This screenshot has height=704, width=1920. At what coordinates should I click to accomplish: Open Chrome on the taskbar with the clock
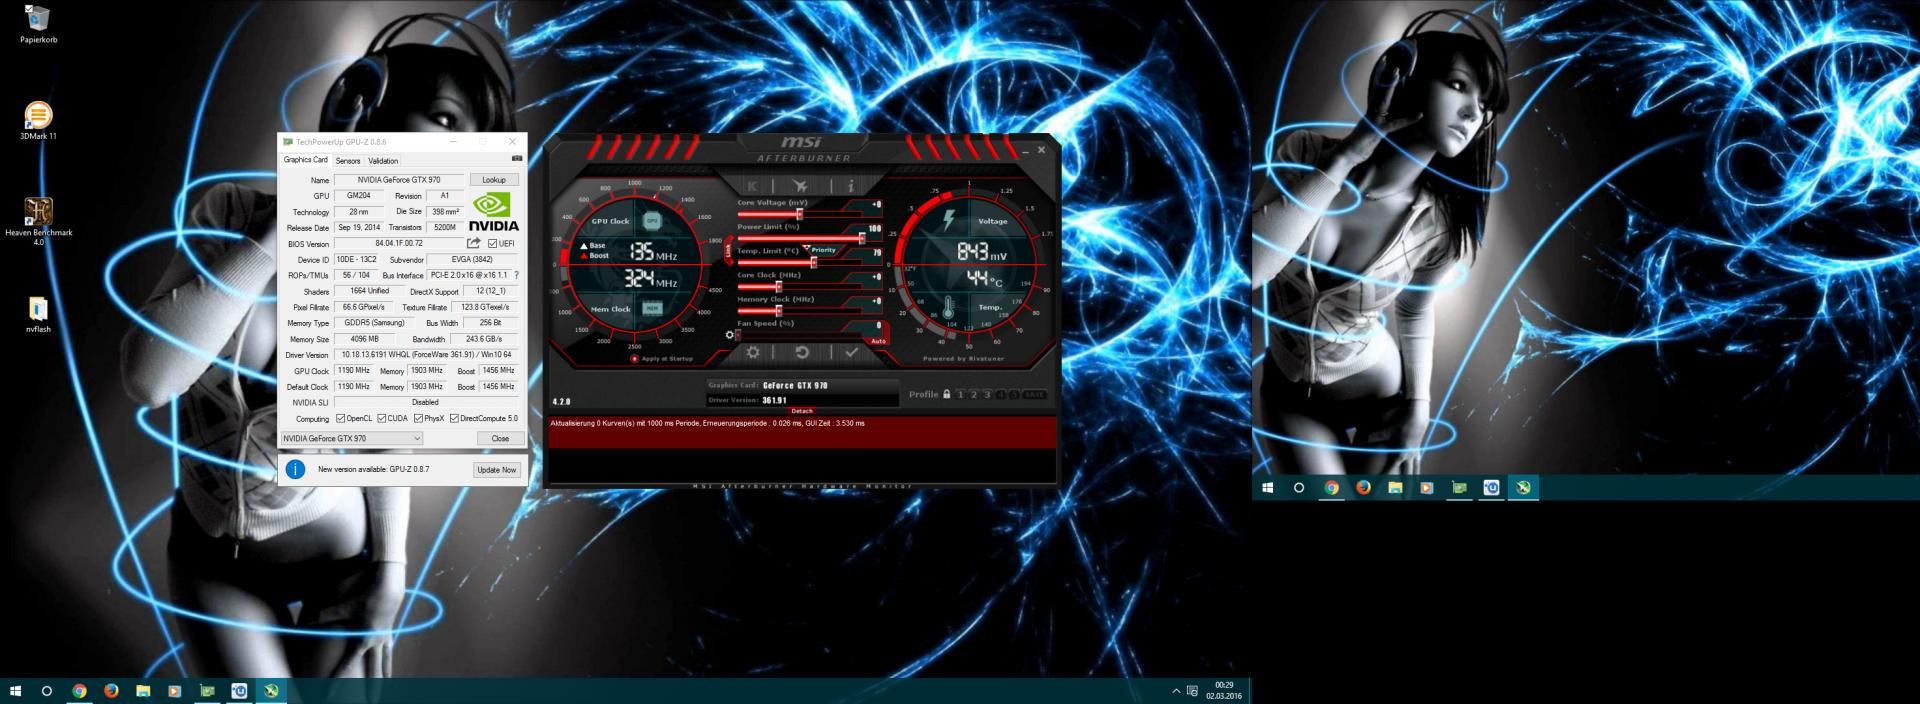79,691
